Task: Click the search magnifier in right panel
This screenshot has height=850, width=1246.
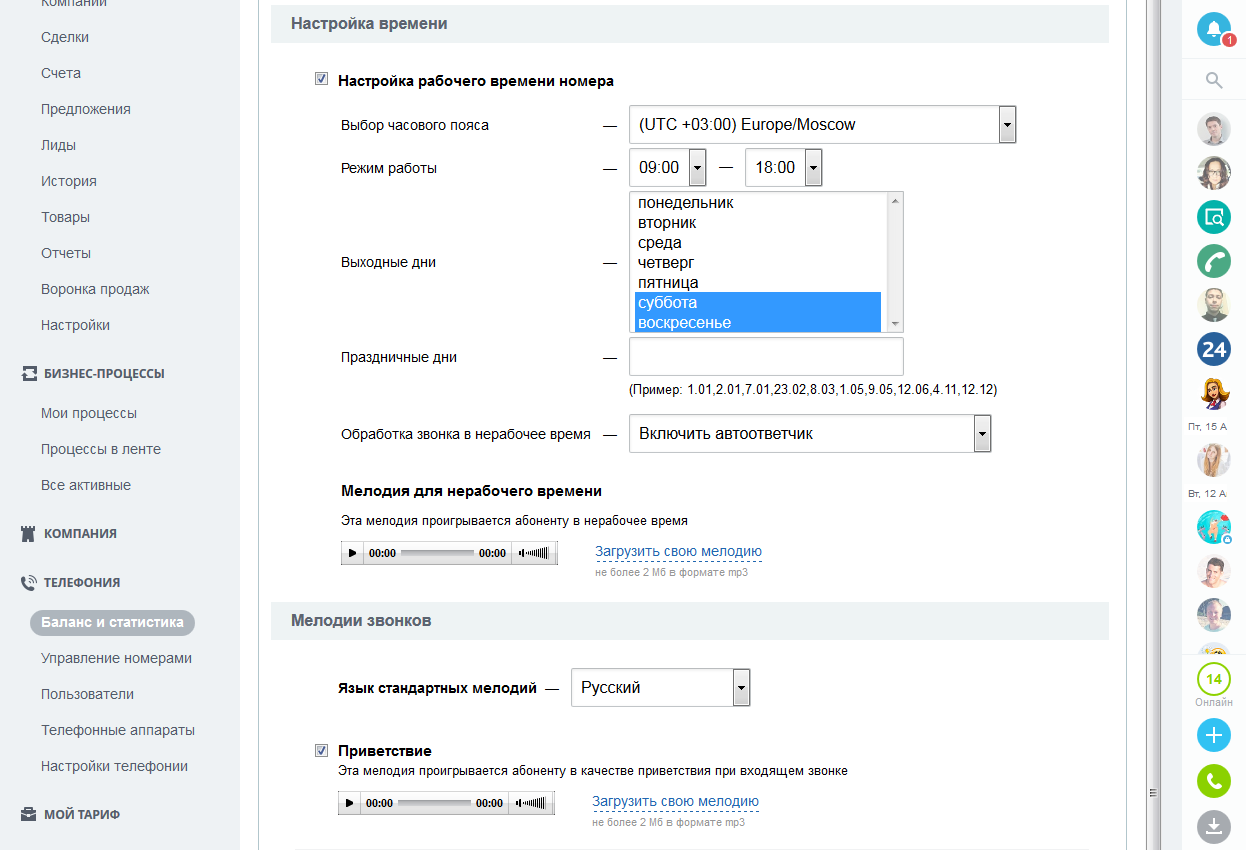Action: coord(1214,81)
